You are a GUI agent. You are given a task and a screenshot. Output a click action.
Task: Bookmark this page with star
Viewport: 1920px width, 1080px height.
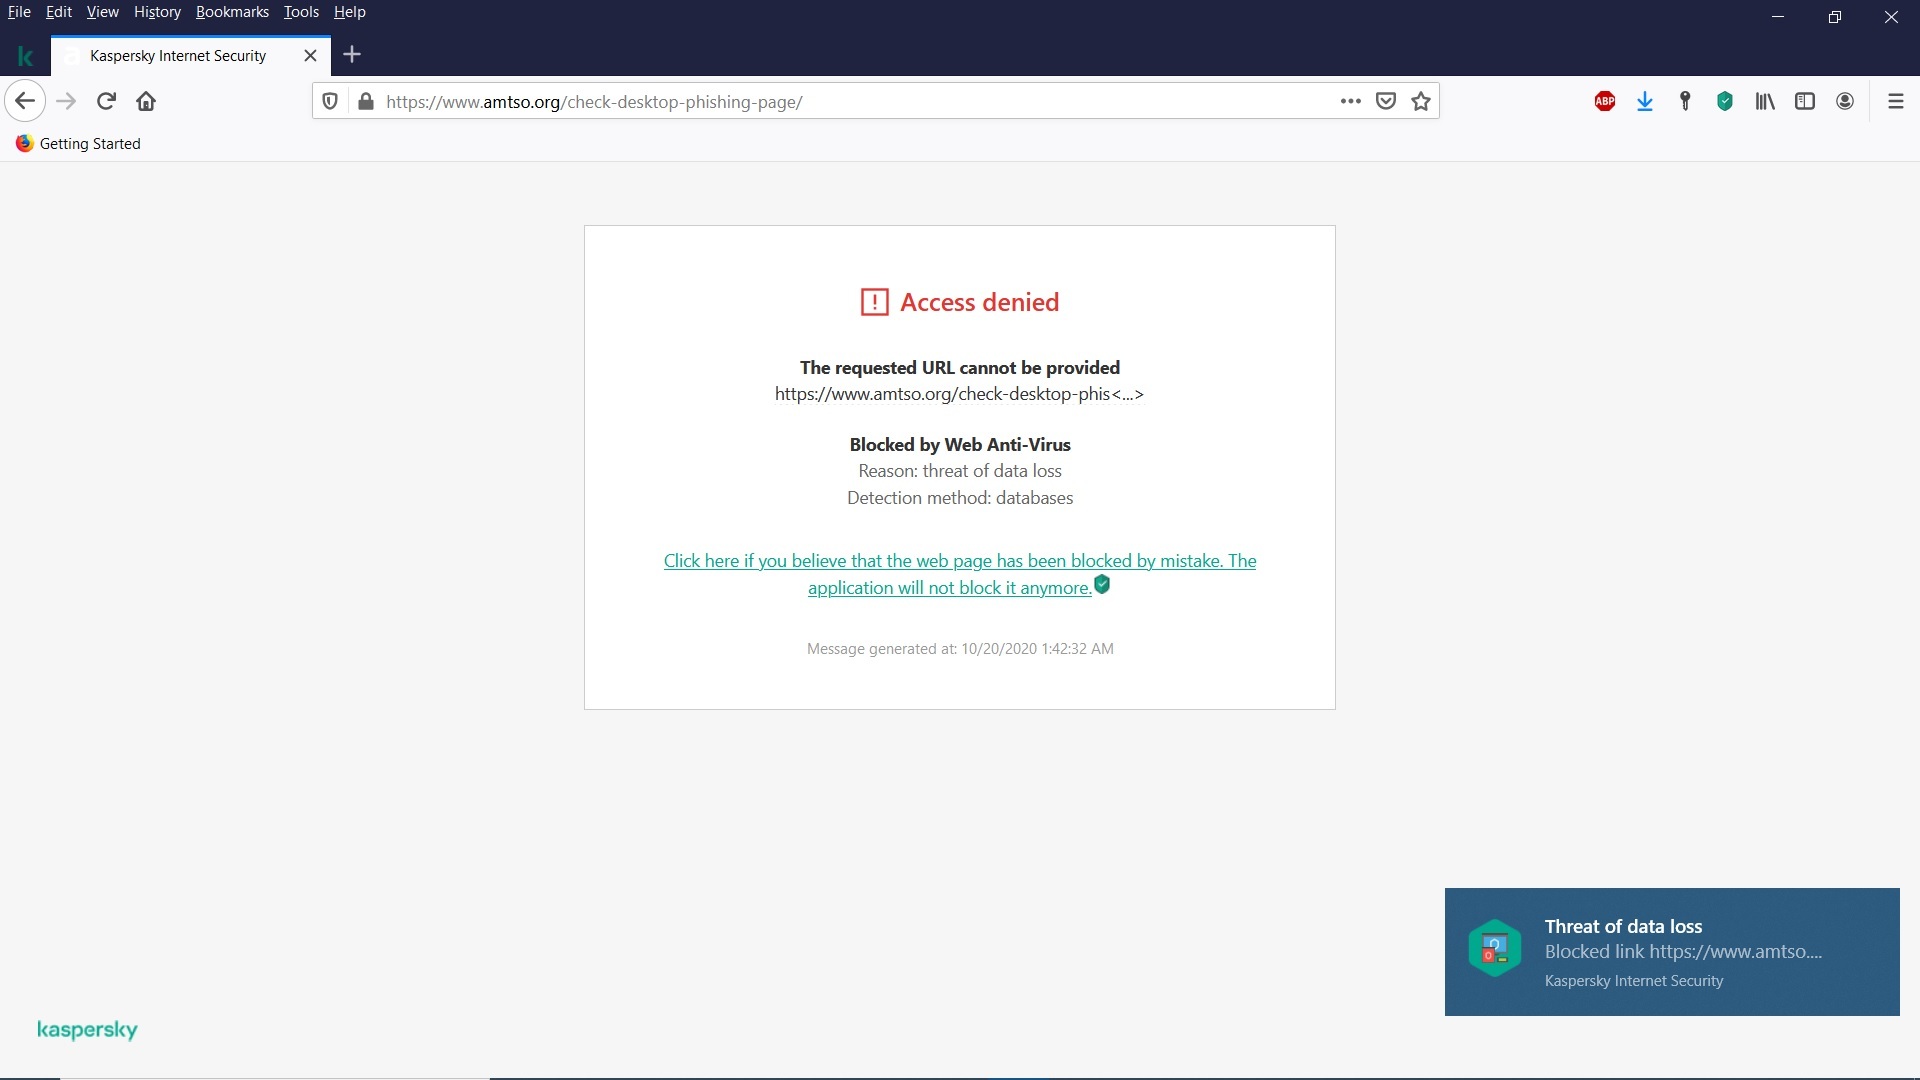point(1421,101)
